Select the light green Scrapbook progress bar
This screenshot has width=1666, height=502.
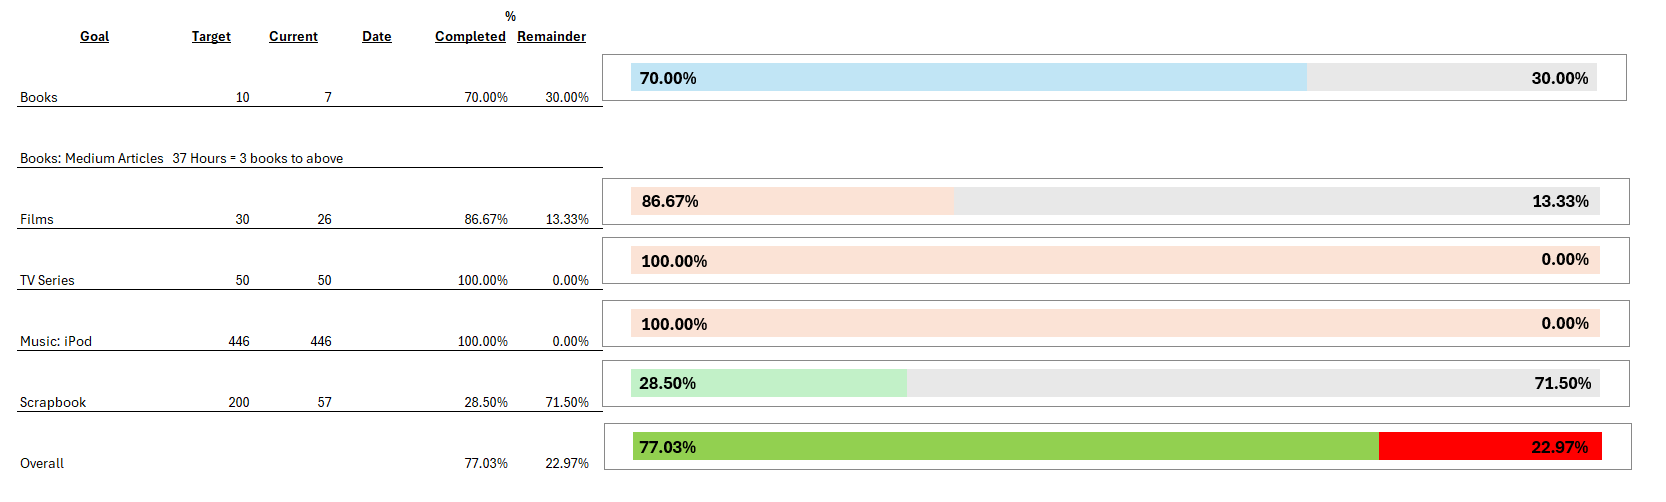tap(768, 383)
